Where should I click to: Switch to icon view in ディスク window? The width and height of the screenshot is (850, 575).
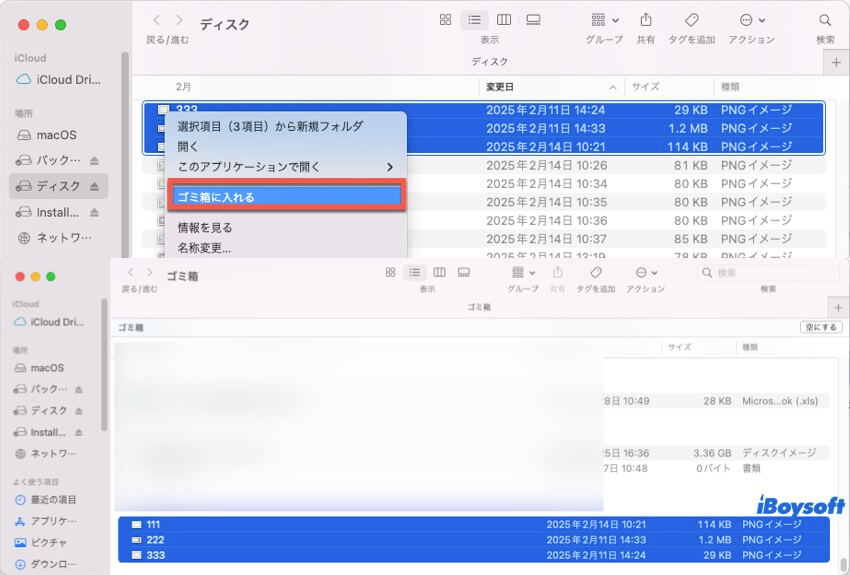click(x=445, y=20)
